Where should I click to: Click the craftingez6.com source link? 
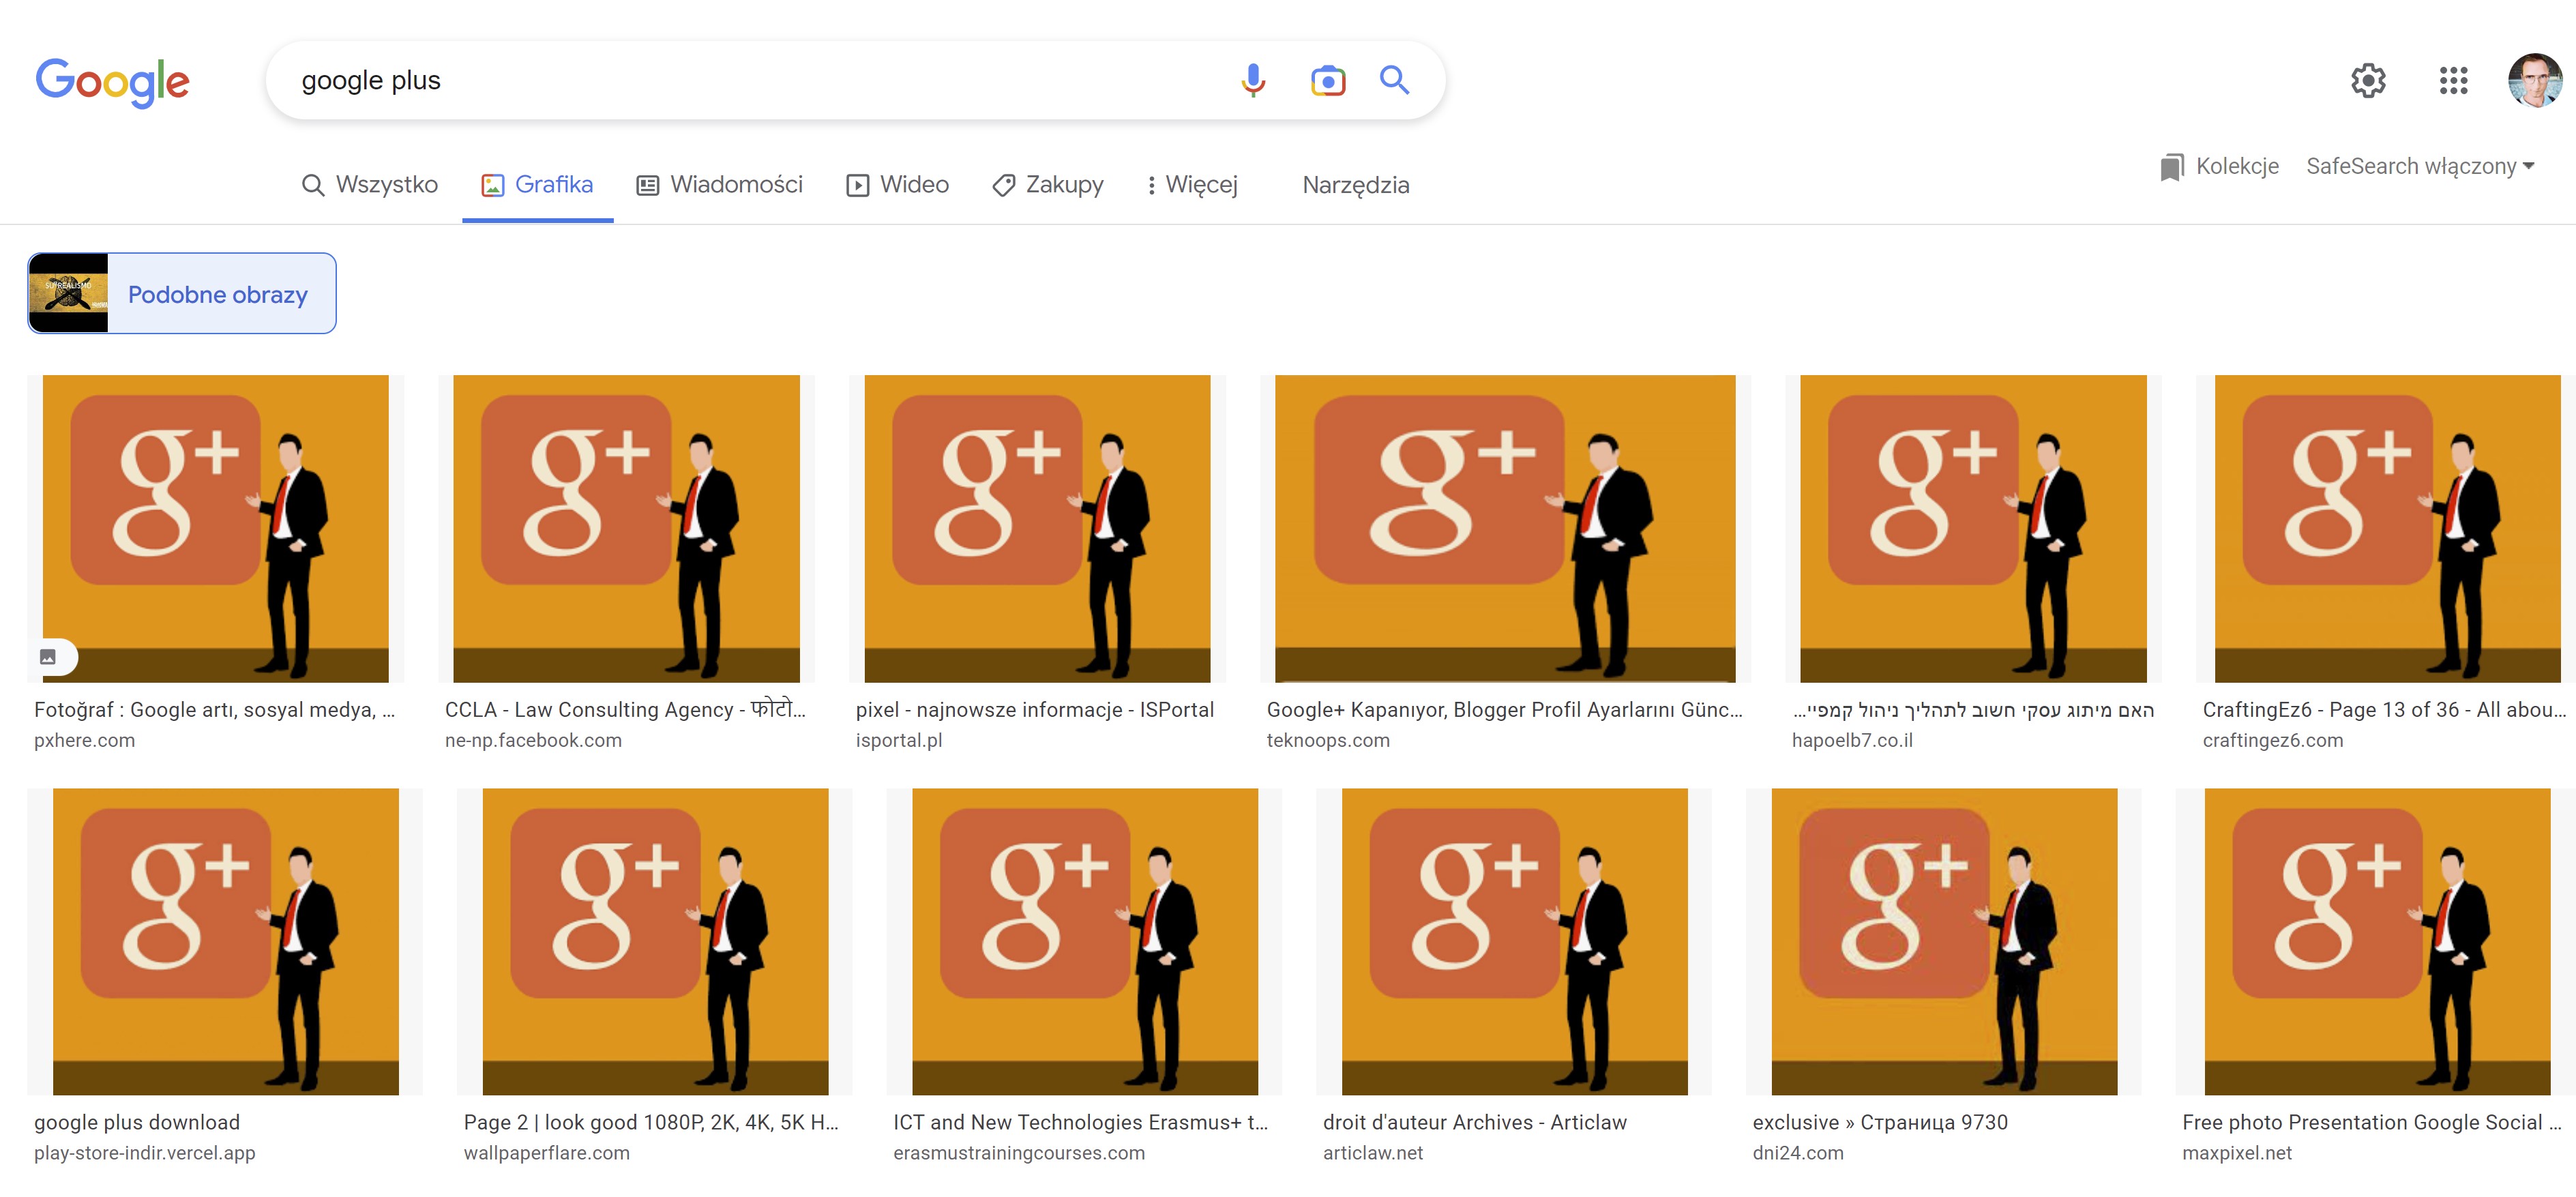click(x=2273, y=741)
